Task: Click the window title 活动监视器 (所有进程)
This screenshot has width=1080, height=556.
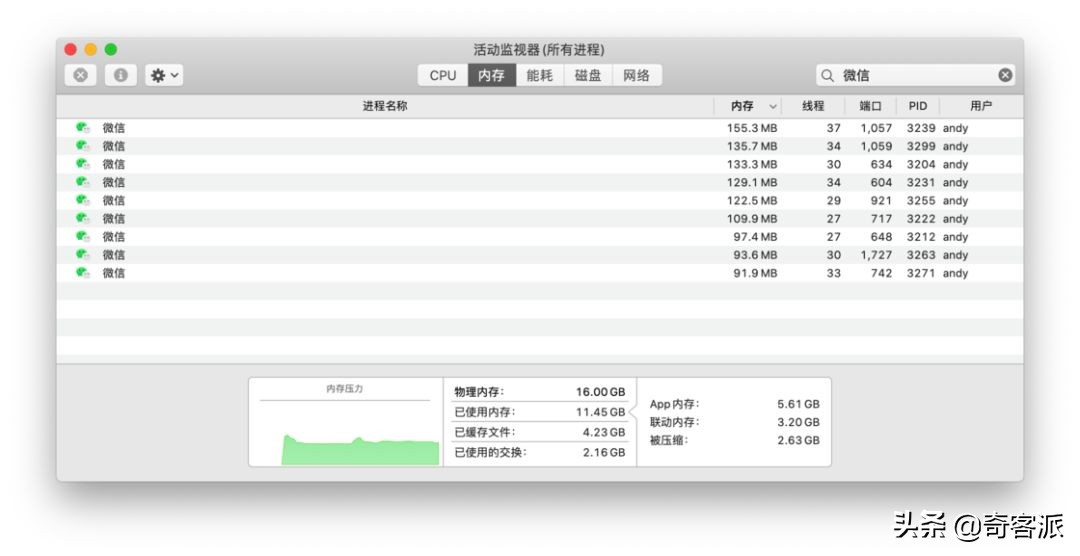Action: tap(539, 50)
